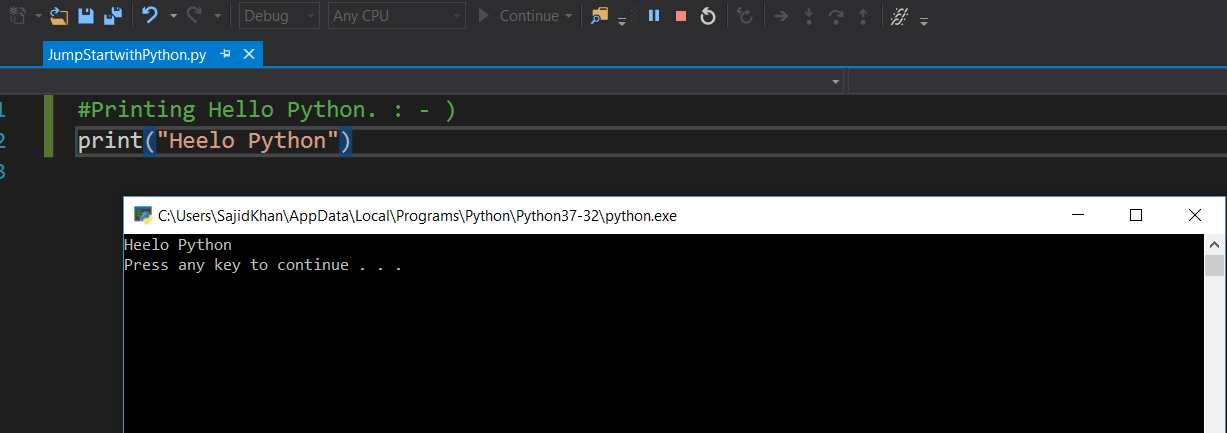Pause debugging with the Break All icon
Image resolution: width=1227 pixels, height=433 pixels.
(654, 16)
